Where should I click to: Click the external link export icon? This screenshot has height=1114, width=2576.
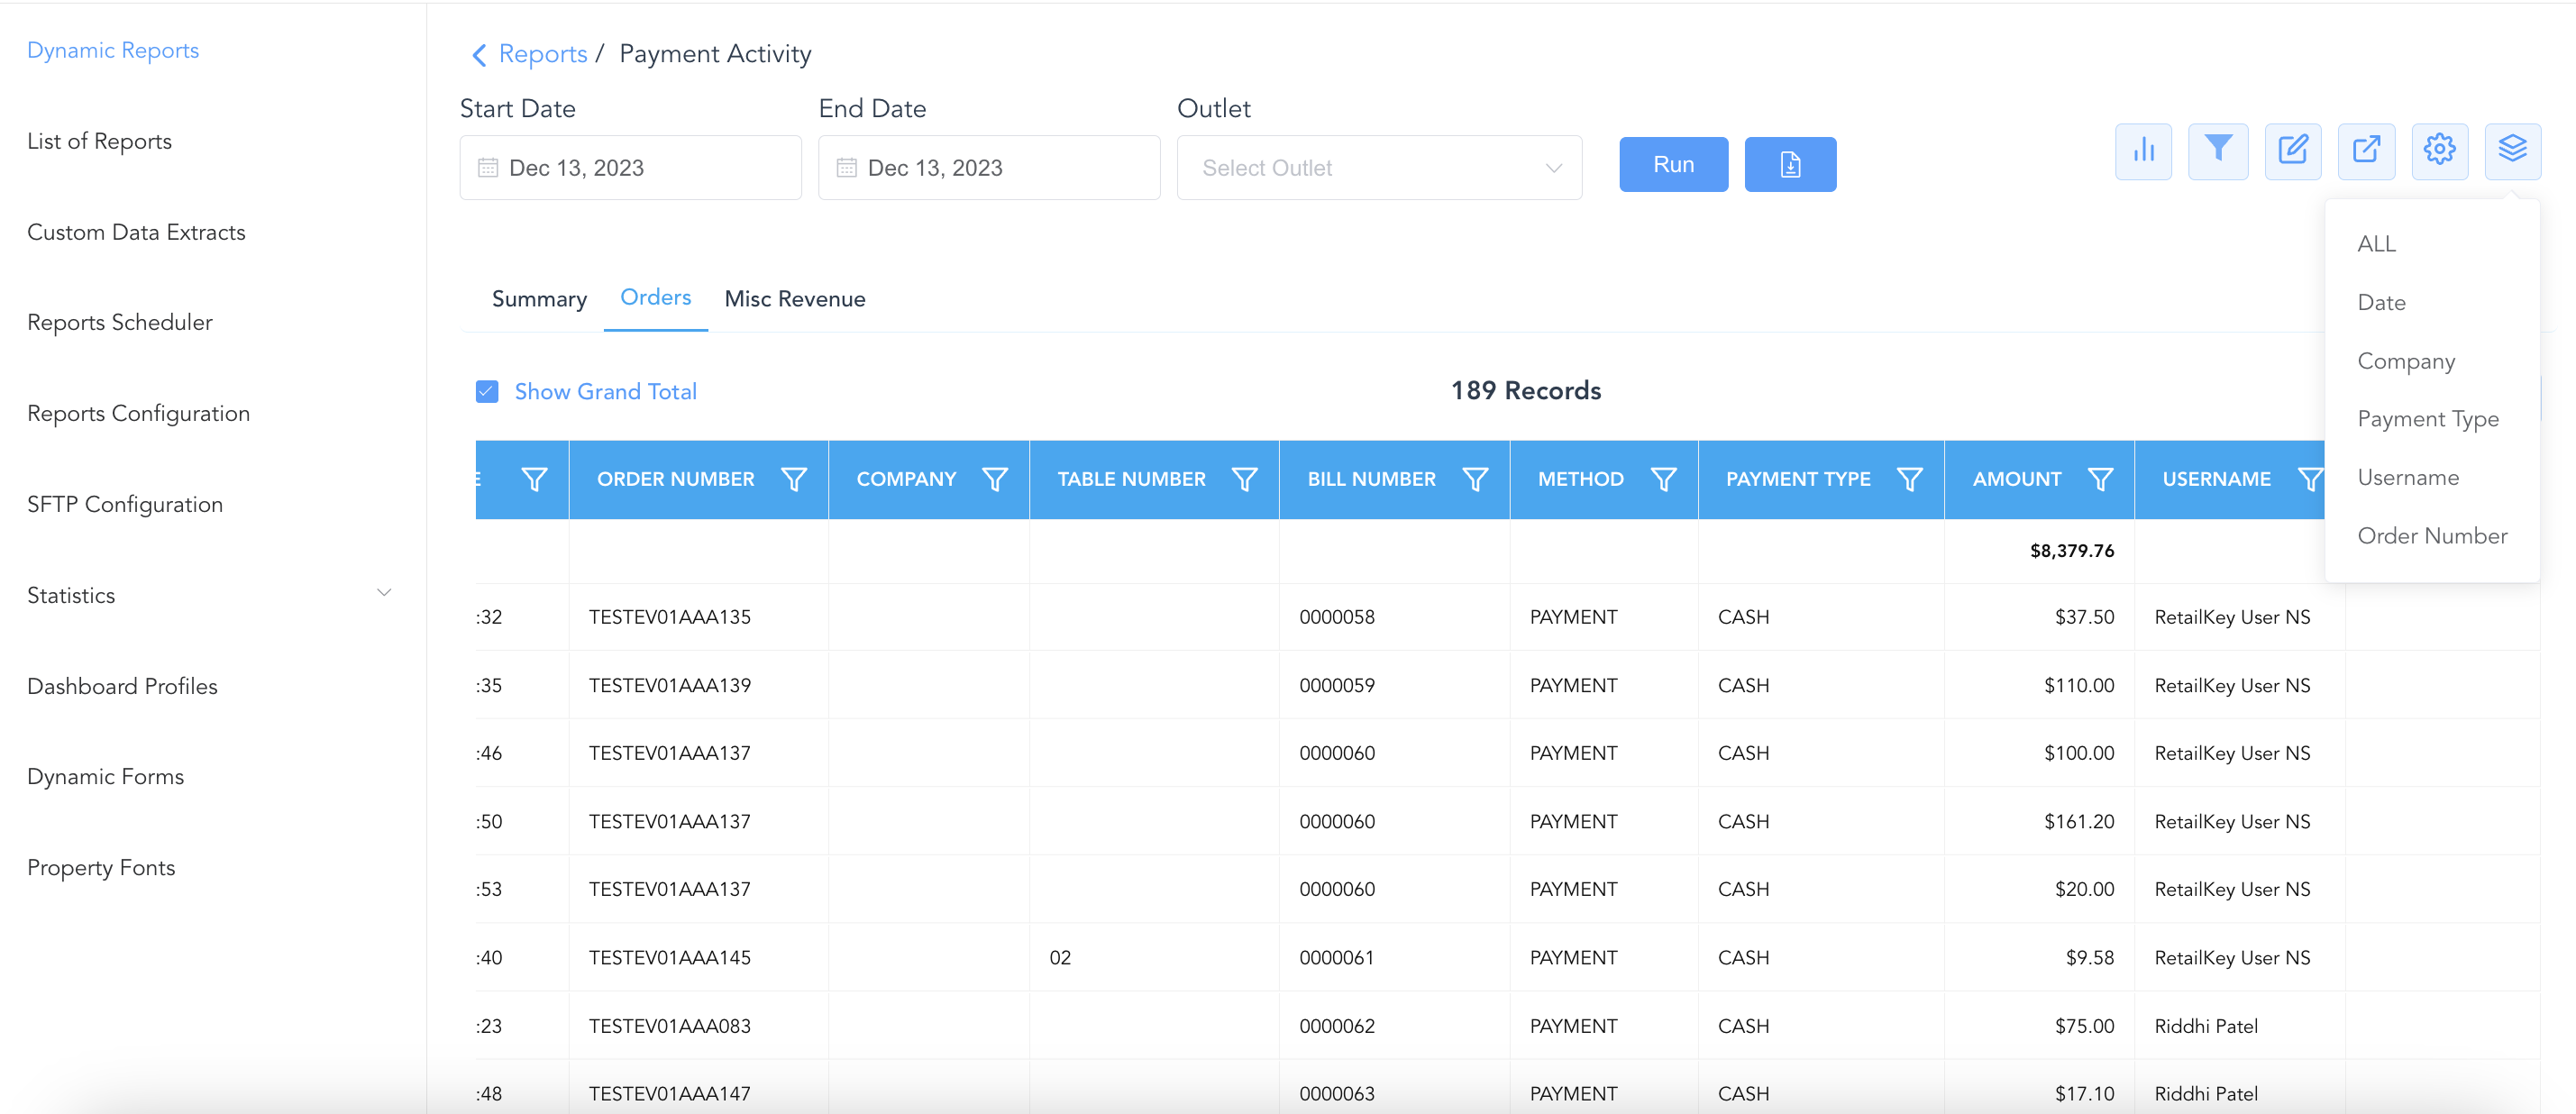click(x=2366, y=151)
